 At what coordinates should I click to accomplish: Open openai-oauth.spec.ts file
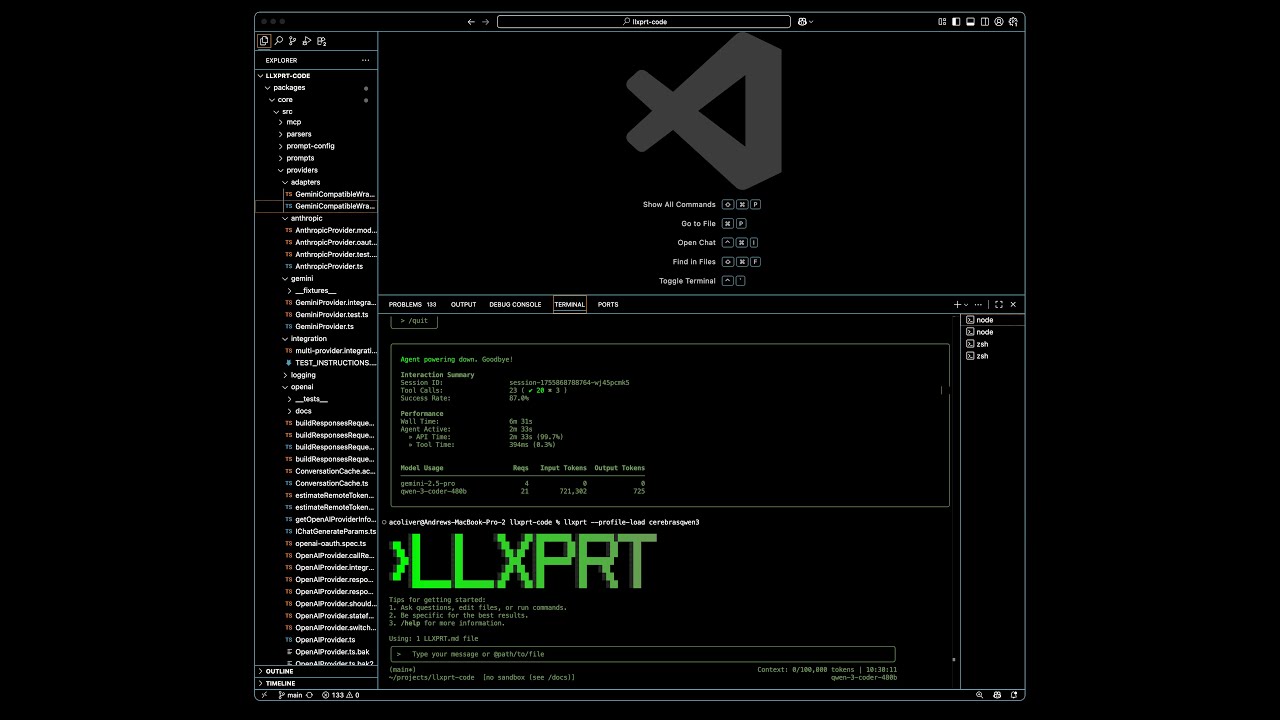(316, 543)
